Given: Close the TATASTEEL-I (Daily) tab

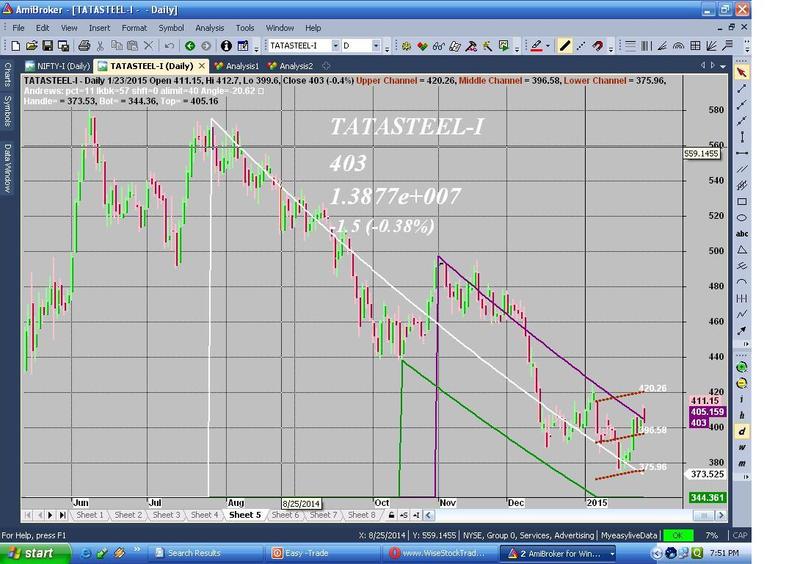Looking at the screenshot, I should [202, 66].
